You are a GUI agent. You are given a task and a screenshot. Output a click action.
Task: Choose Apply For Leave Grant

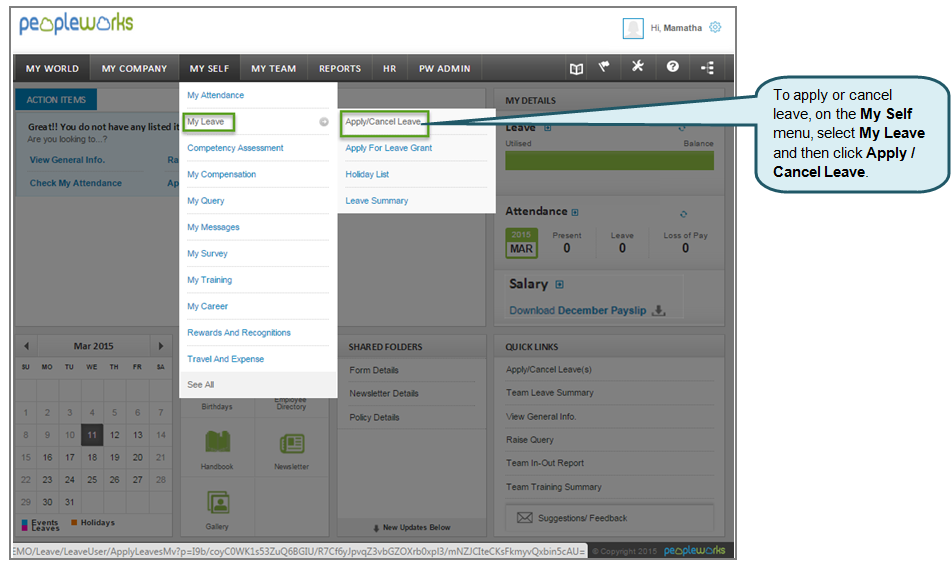click(389, 148)
